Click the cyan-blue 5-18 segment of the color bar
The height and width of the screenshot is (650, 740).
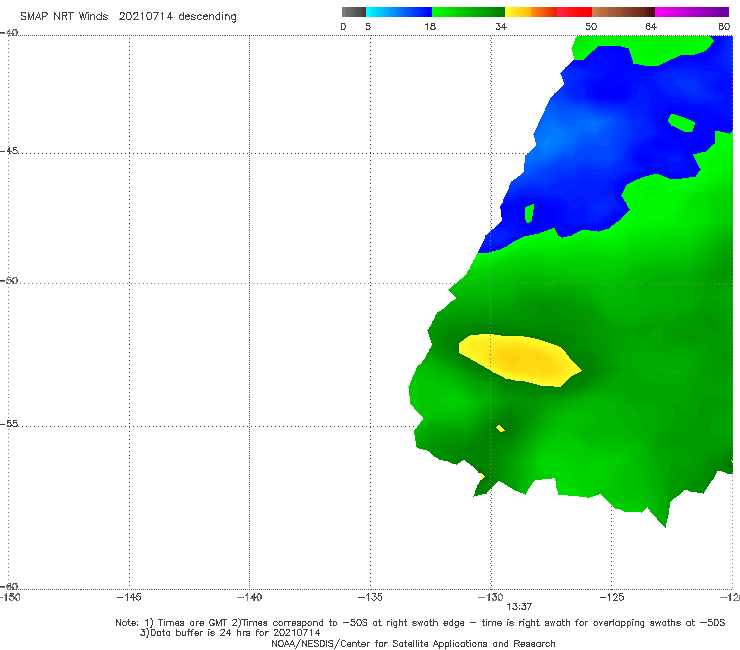pyautogui.click(x=399, y=12)
